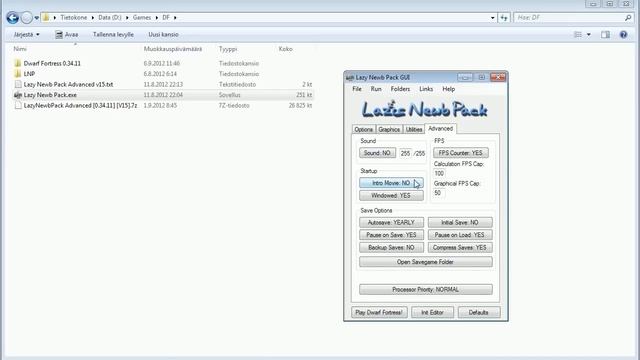Click the v15.txt text file icon
The image size is (640, 360).
(18, 84)
